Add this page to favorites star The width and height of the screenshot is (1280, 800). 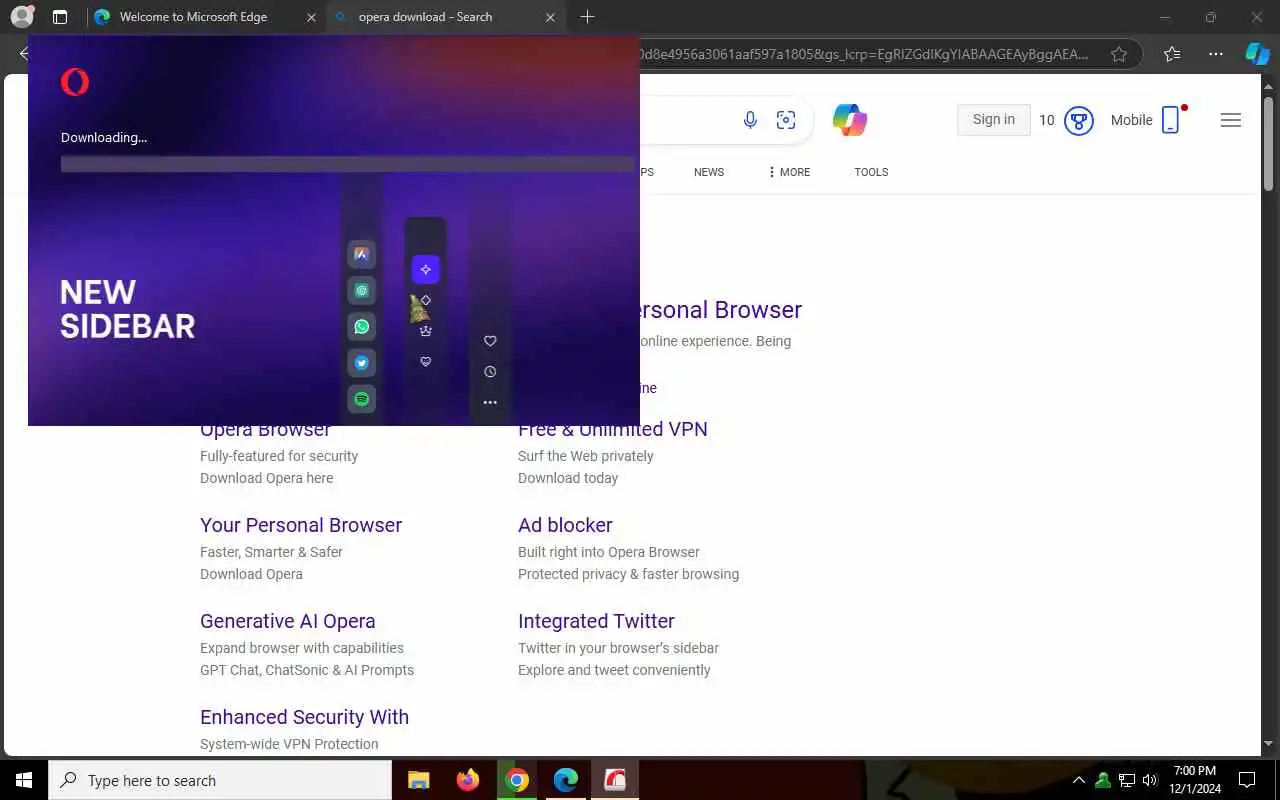pyautogui.click(x=1119, y=54)
